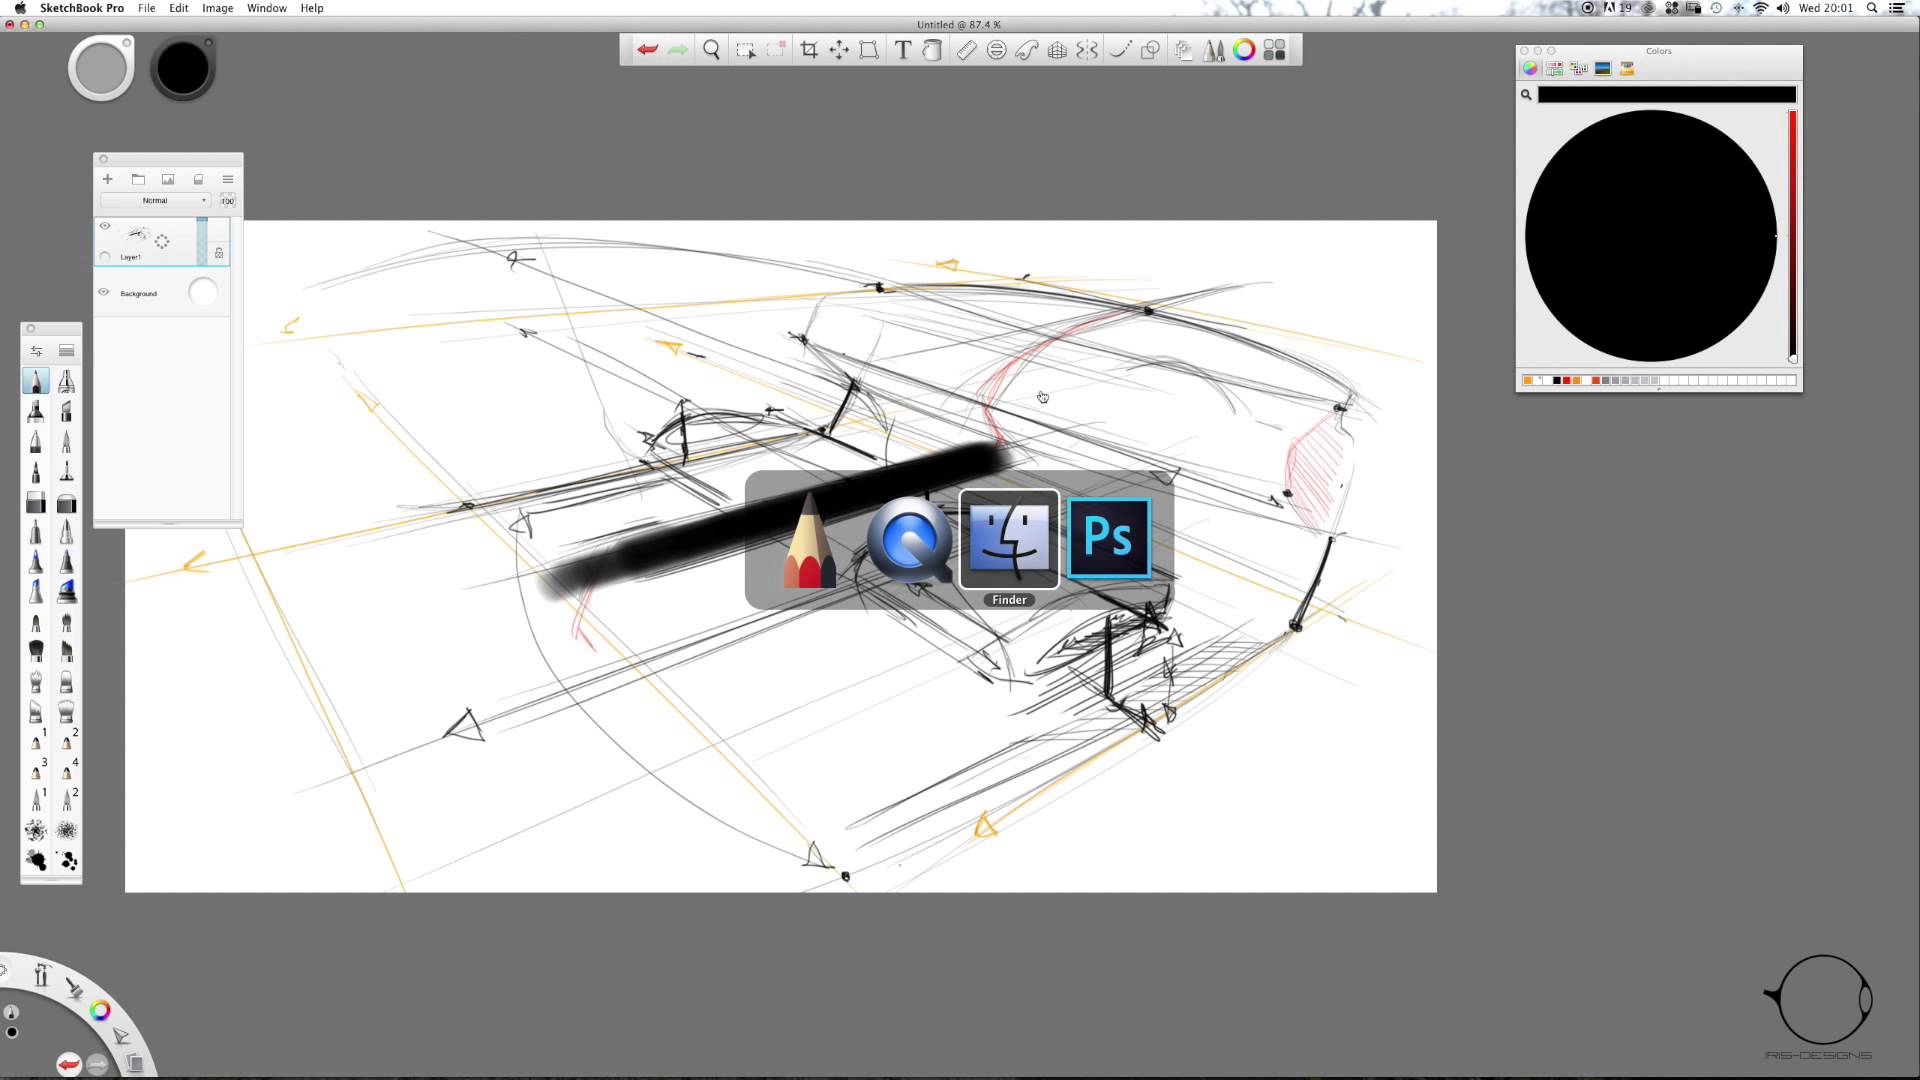Click the red brightness slider in Colors
This screenshot has width=1920, height=1080.
pyautogui.click(x=1792, y=235)
